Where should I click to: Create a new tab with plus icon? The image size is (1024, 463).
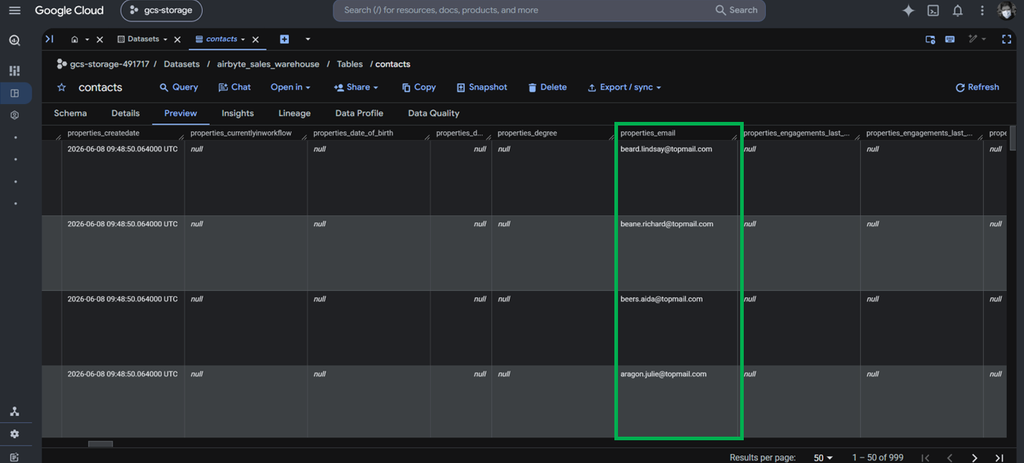285,39
